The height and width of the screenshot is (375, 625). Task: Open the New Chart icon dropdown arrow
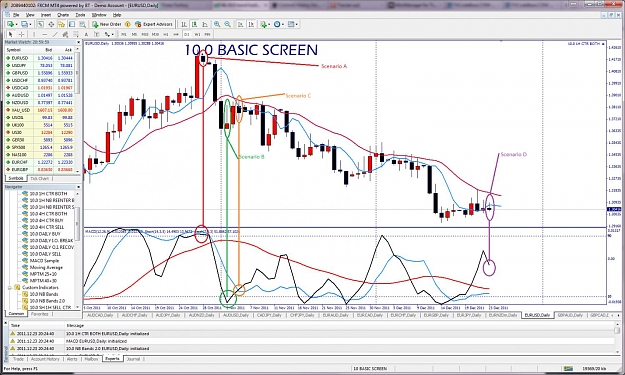[16, 24]
